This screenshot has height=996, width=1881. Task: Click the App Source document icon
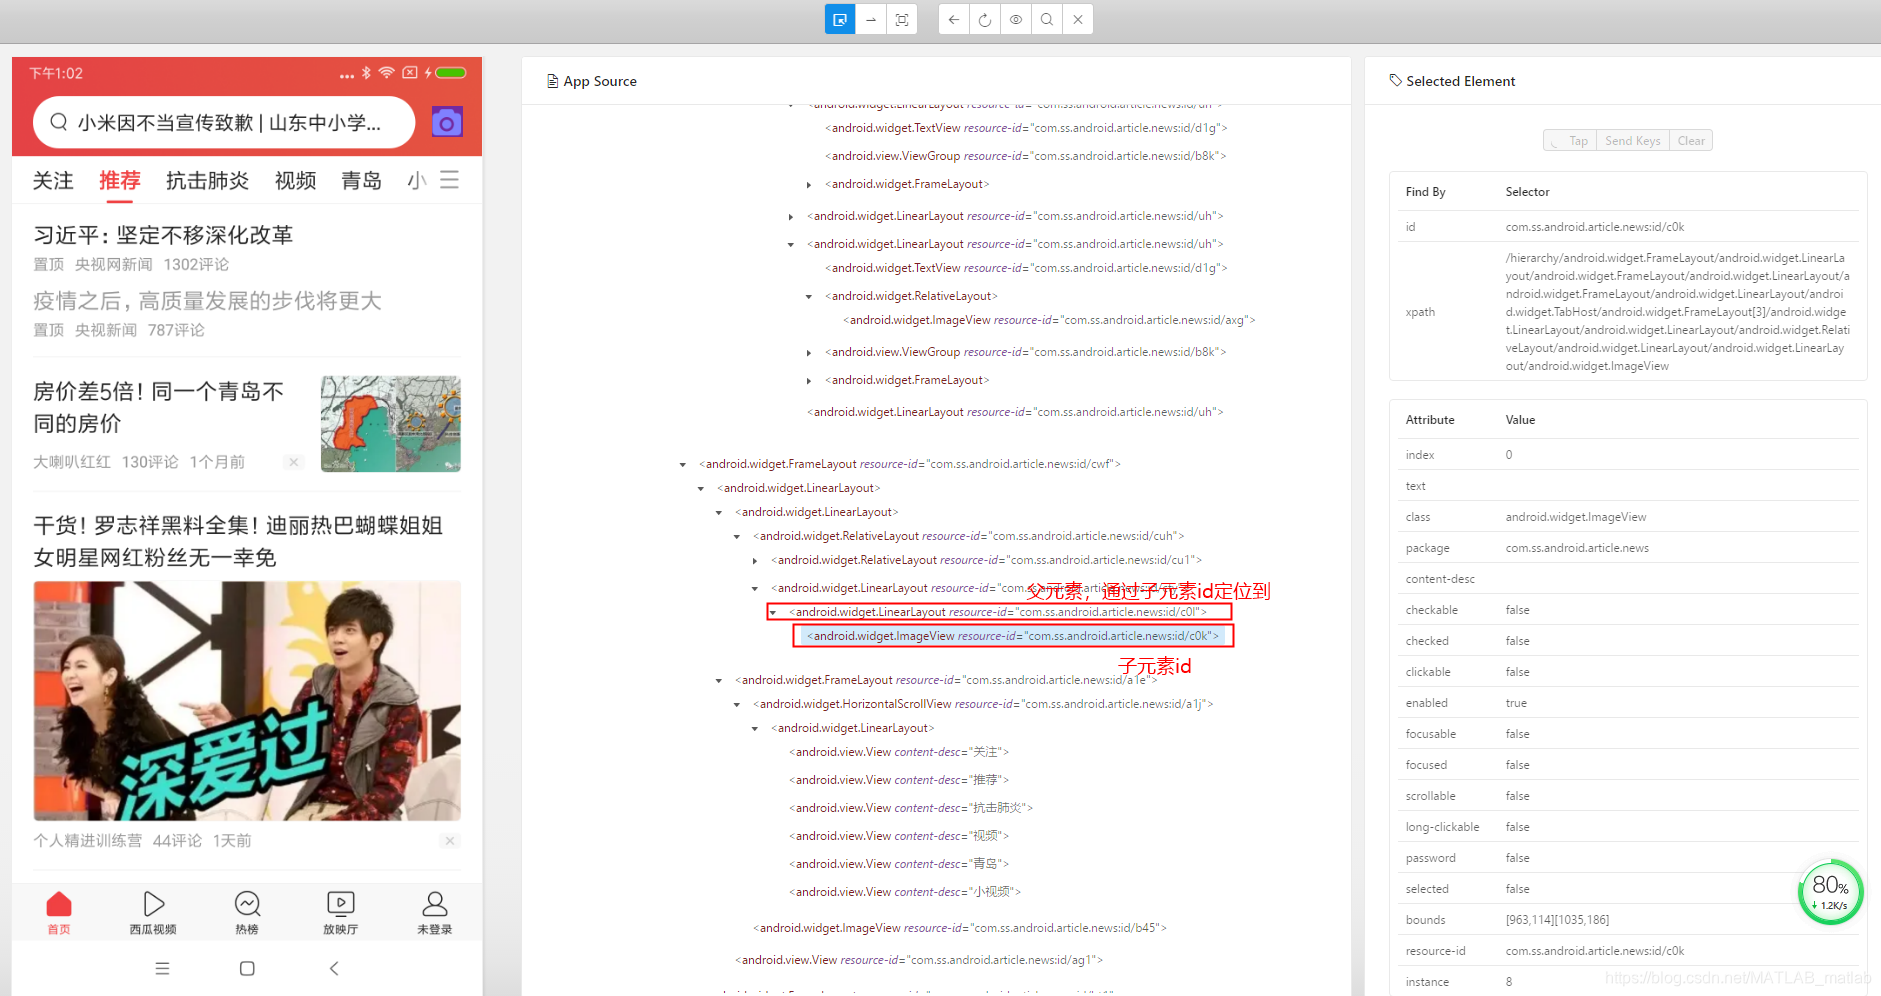(x=552, y=81)
